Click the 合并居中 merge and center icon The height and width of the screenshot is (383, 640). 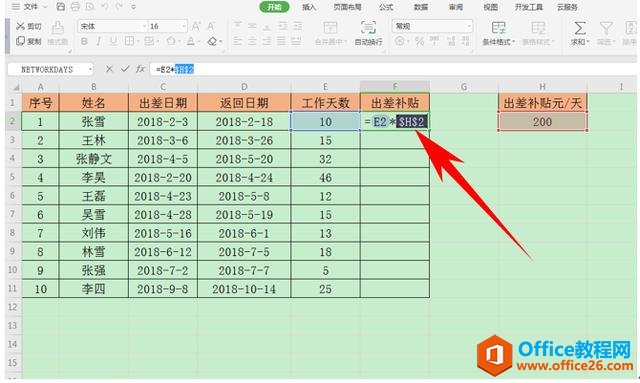point(330,28)
